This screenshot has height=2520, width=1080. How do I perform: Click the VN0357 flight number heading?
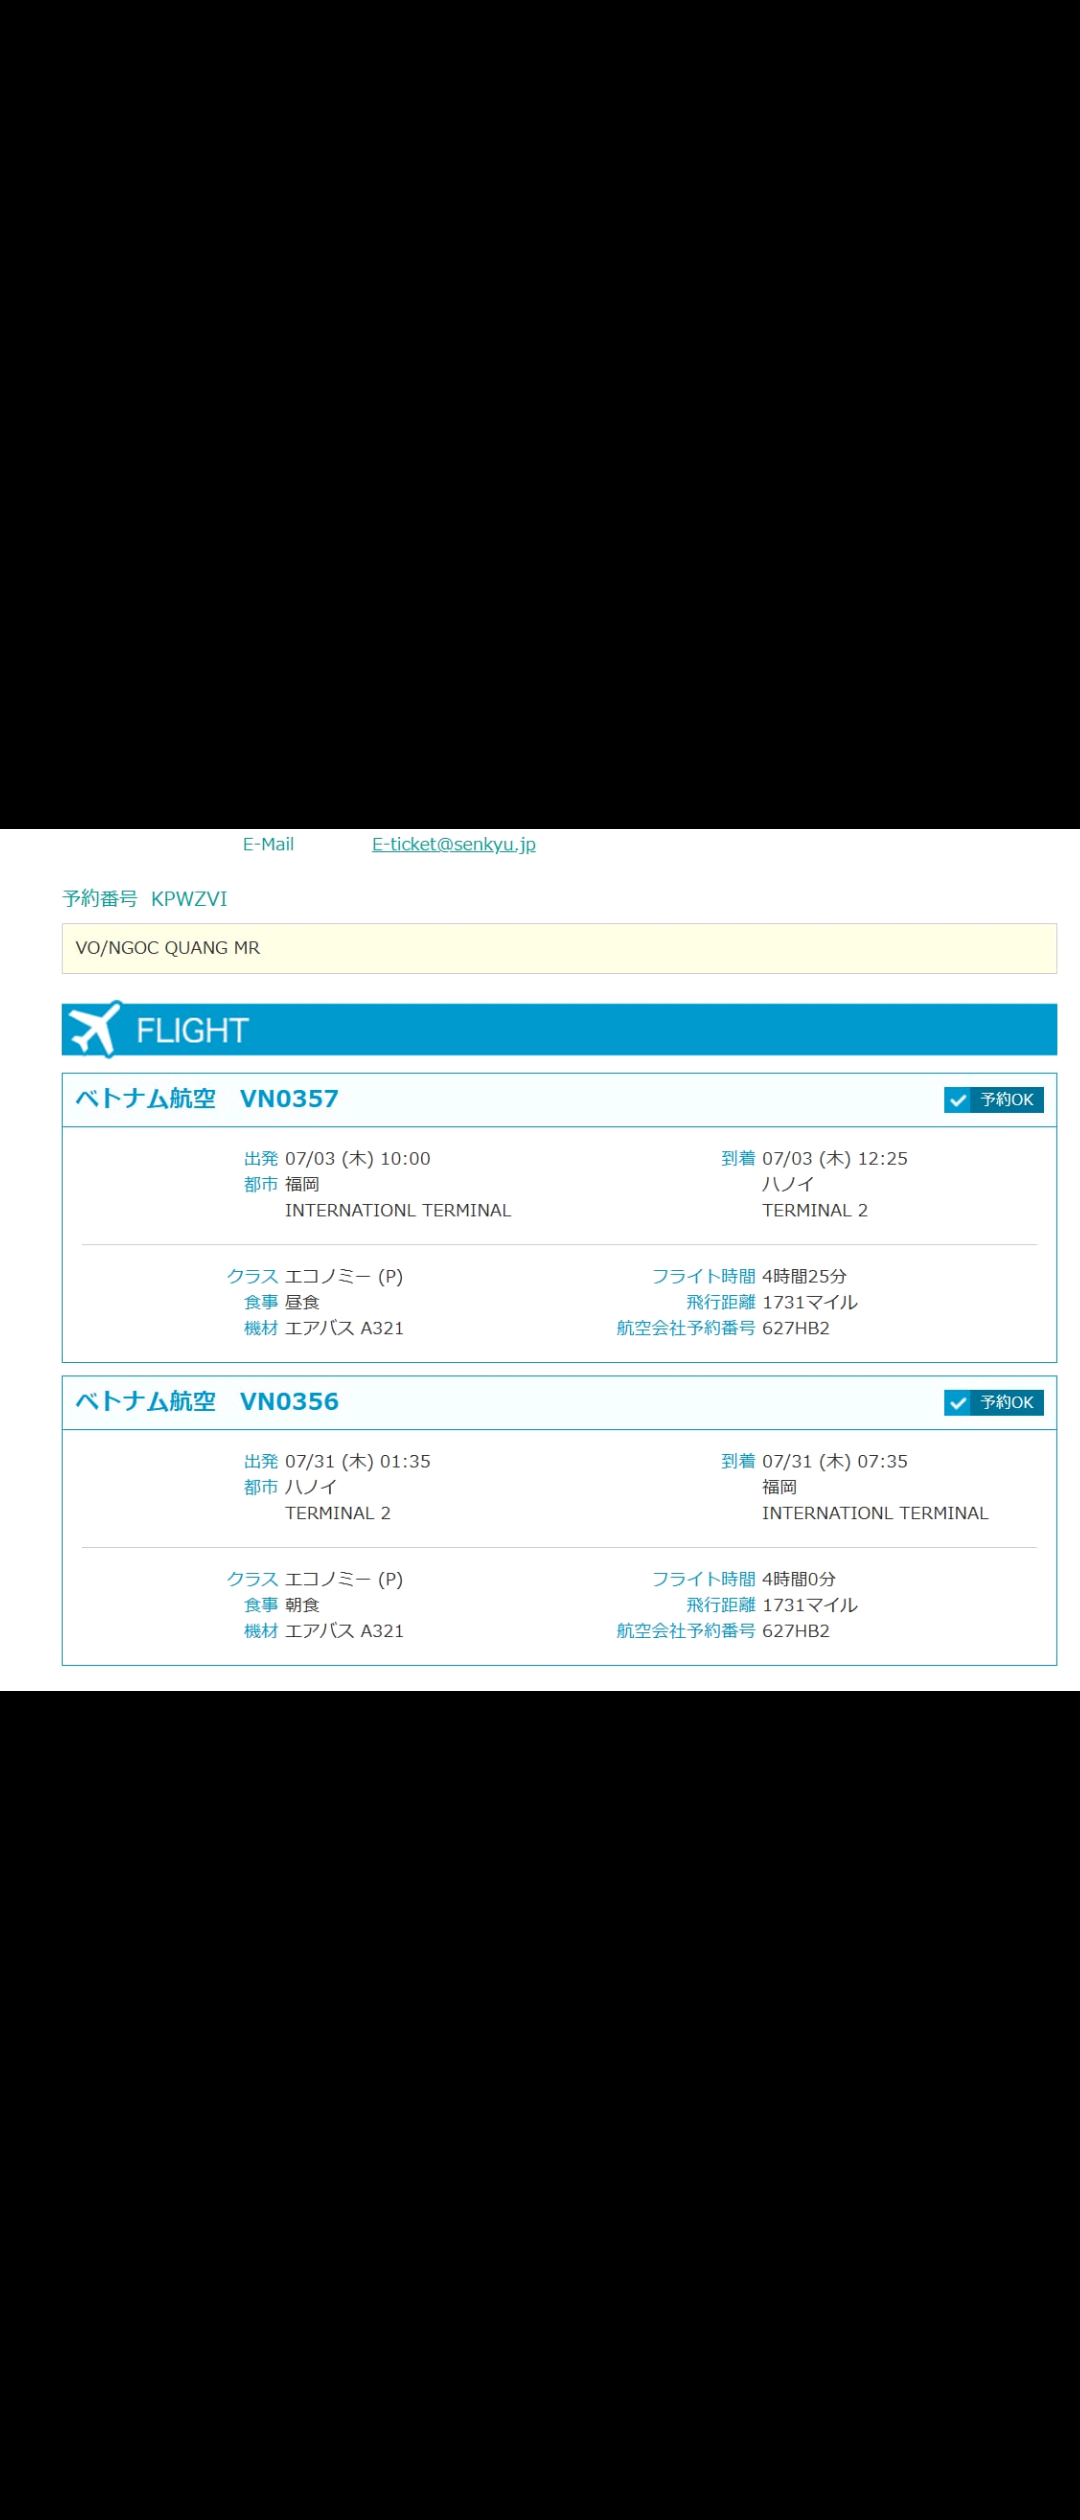pos(289,1099)
